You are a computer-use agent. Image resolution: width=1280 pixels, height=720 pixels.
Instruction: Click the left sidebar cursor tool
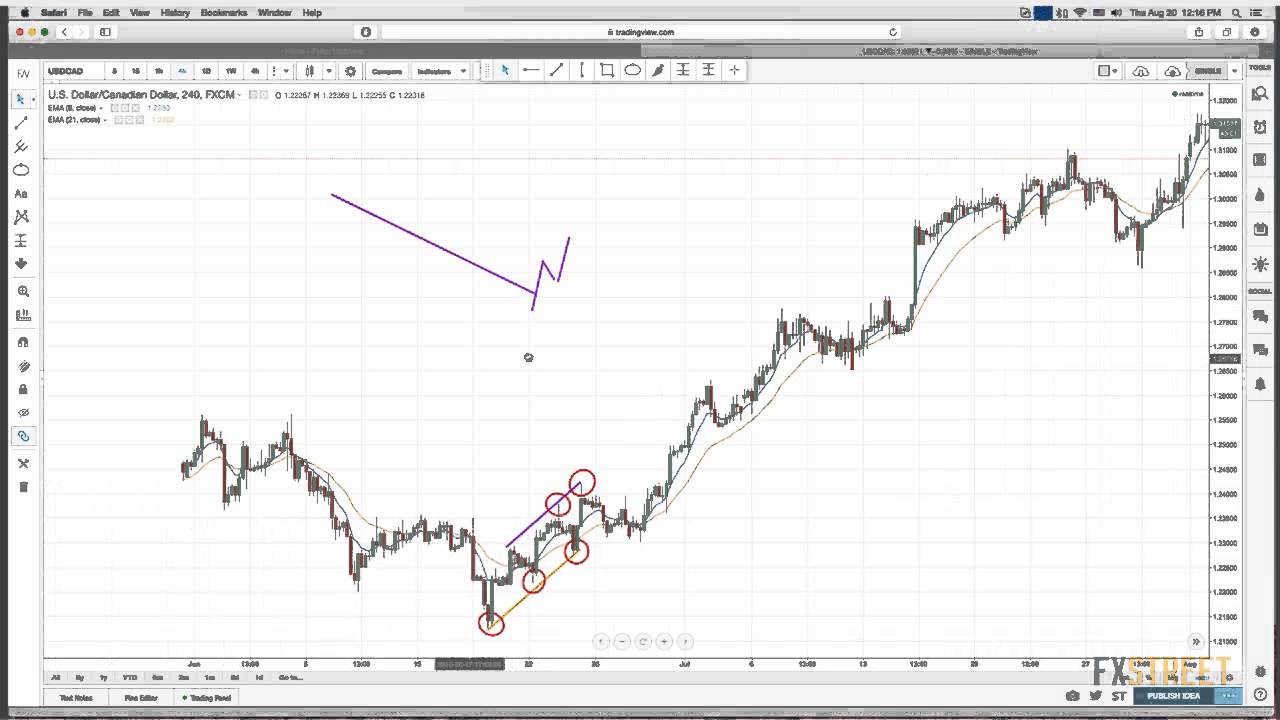pos(20,99)
